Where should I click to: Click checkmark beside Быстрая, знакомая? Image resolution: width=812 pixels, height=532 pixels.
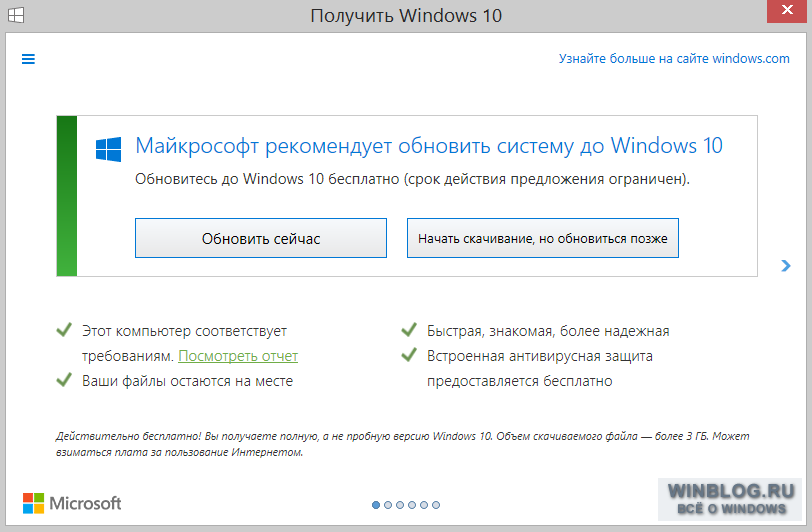pyautogui.click(x=409, y=329)
